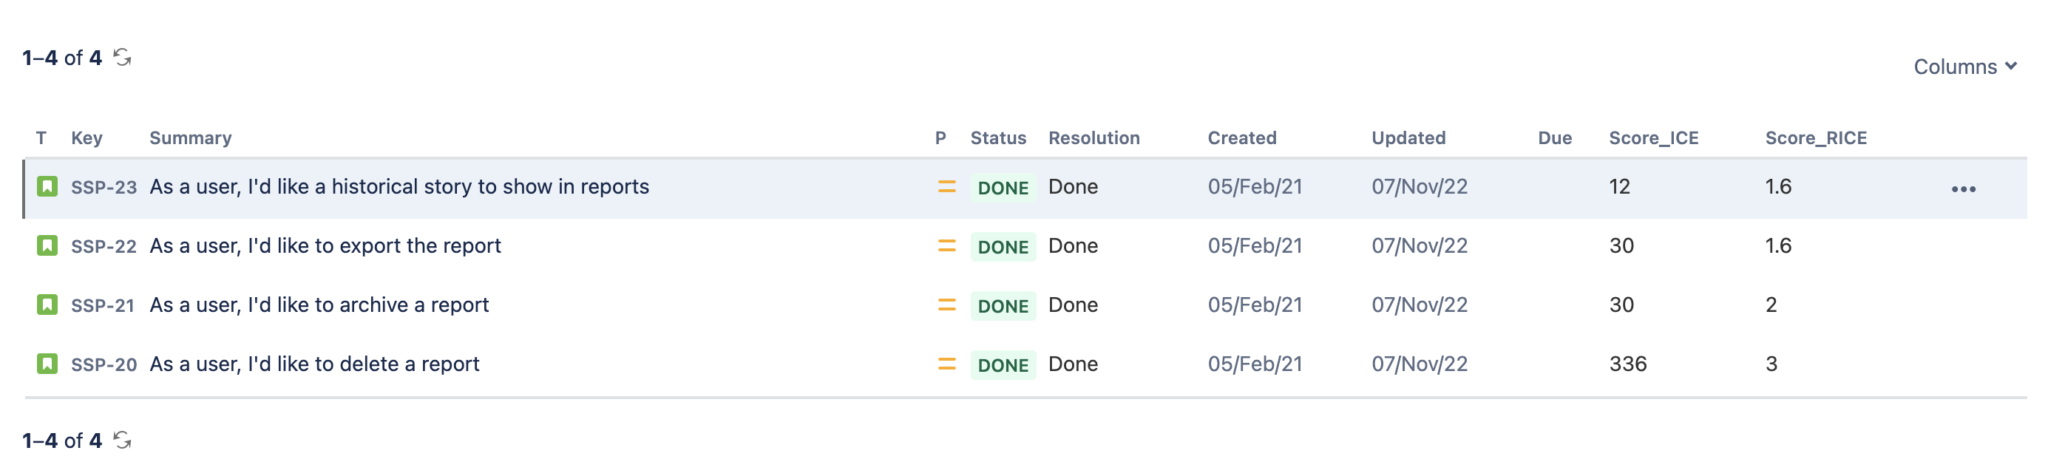
Task: Open issue key SSP-22 link
Action: click(103, 246)
